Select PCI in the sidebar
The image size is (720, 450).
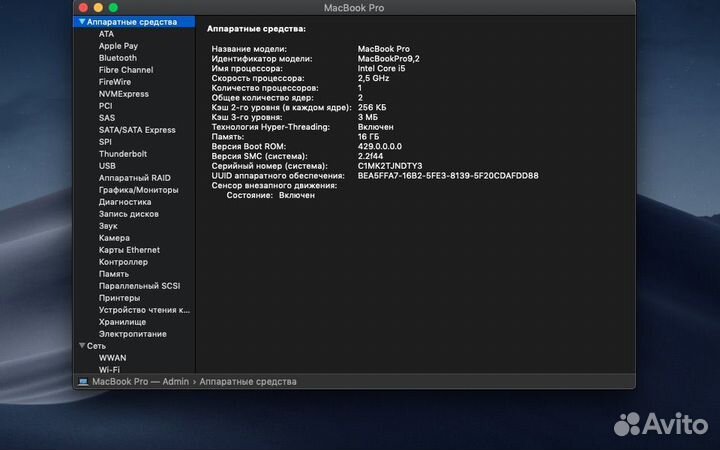click(105, 106)
